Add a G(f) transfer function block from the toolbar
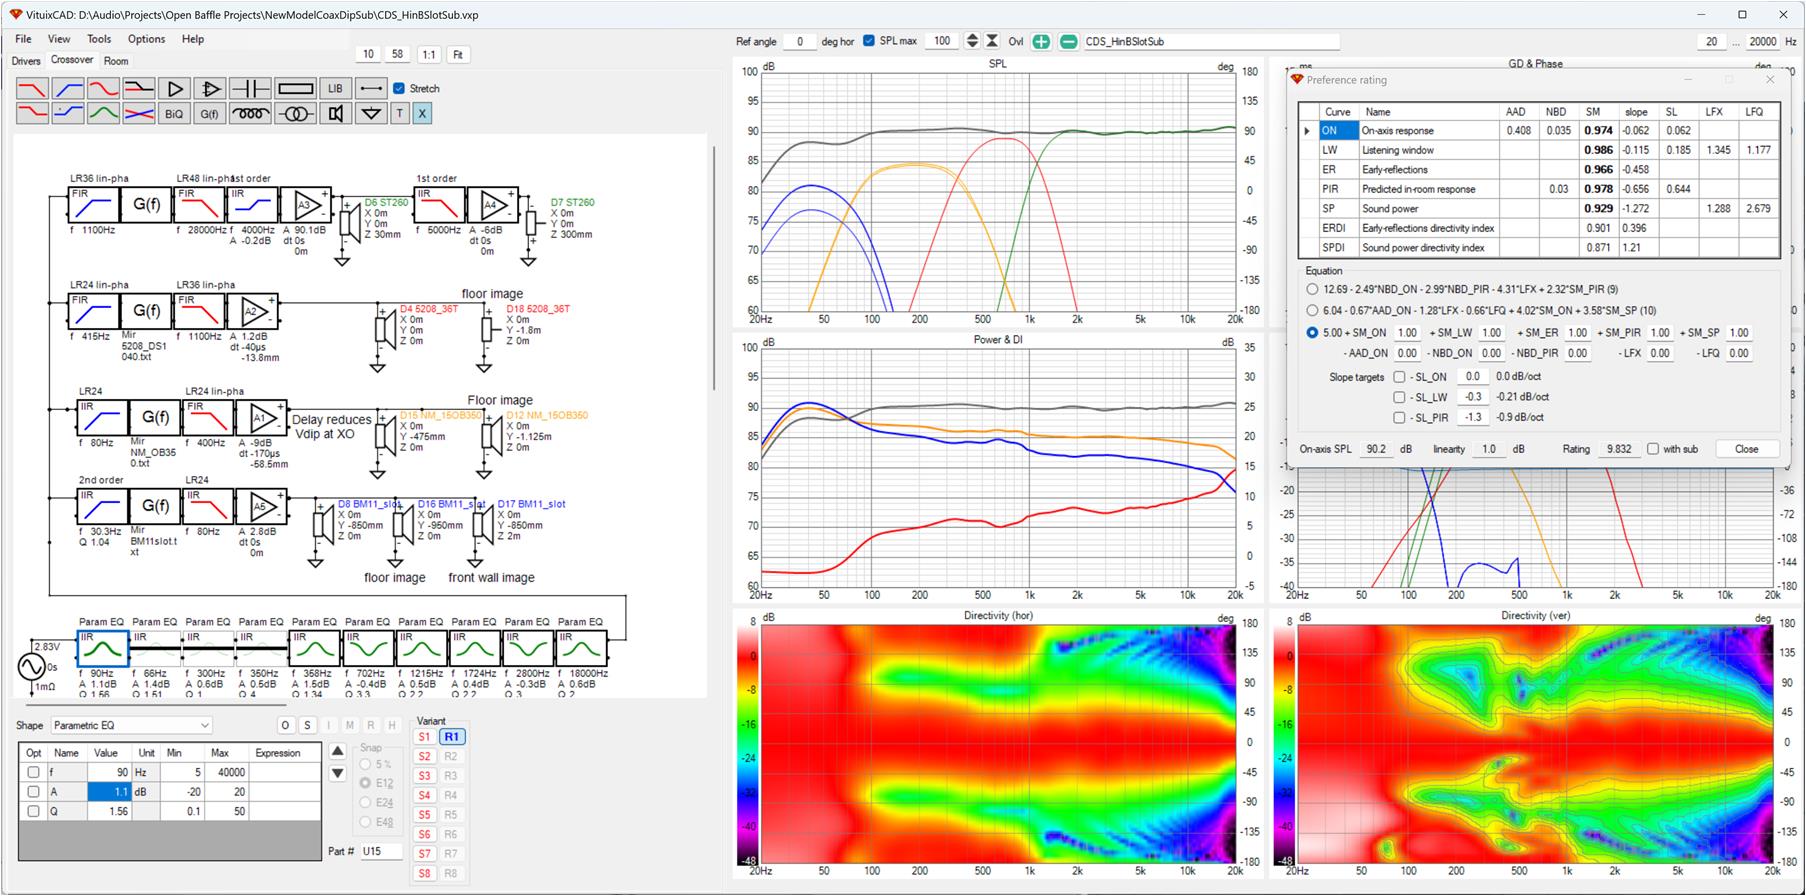This screenshot has width=1806, height=896. (x=210, y=113)
